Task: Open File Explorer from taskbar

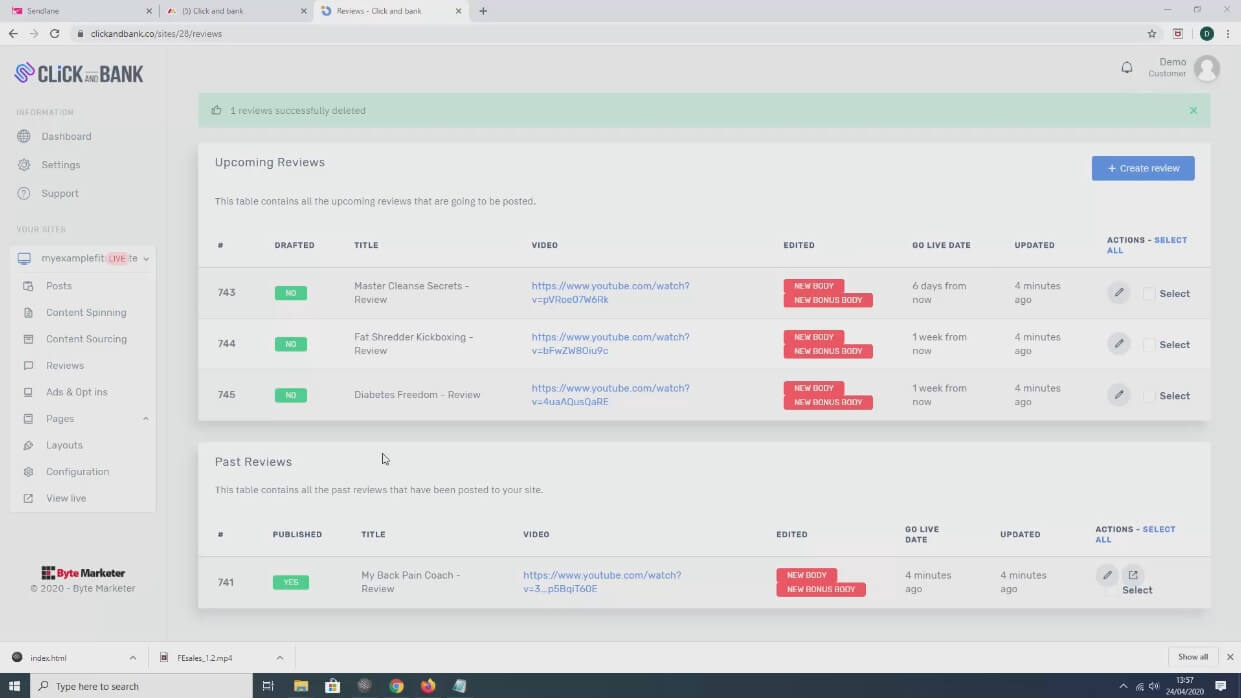Action: [x=301, y=686]
